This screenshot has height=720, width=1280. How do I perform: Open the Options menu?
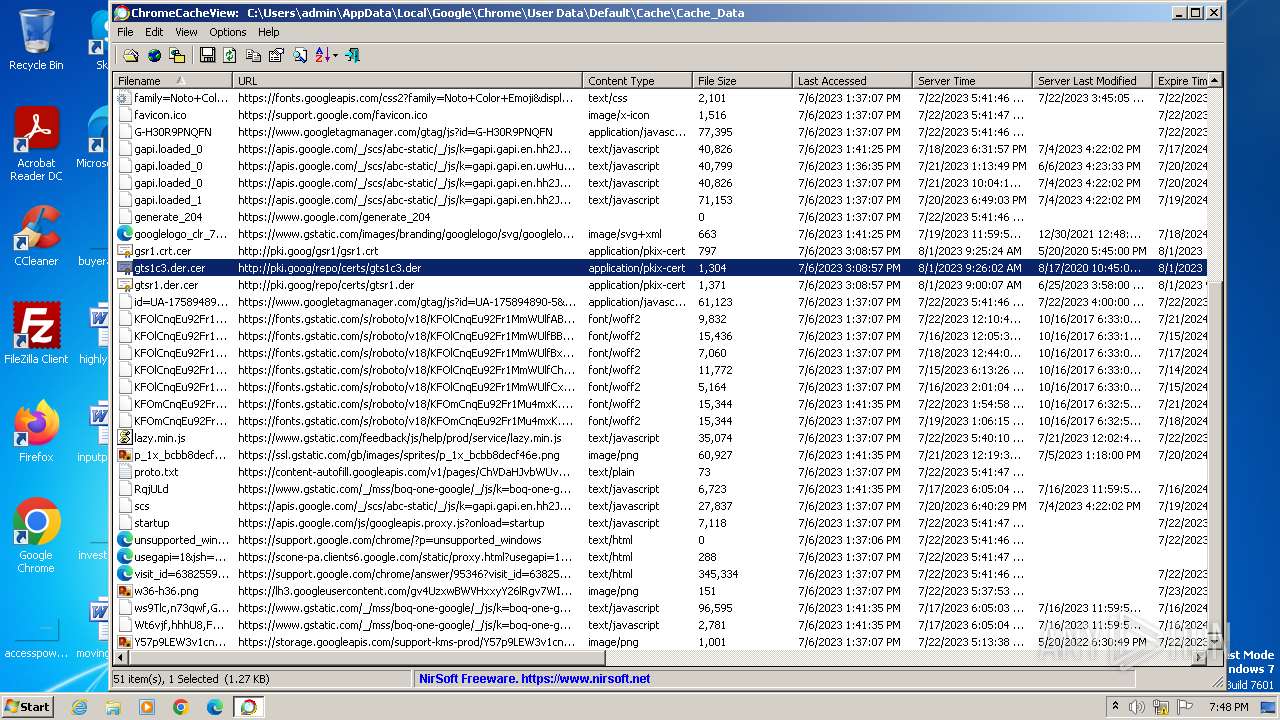coord(228,32)
